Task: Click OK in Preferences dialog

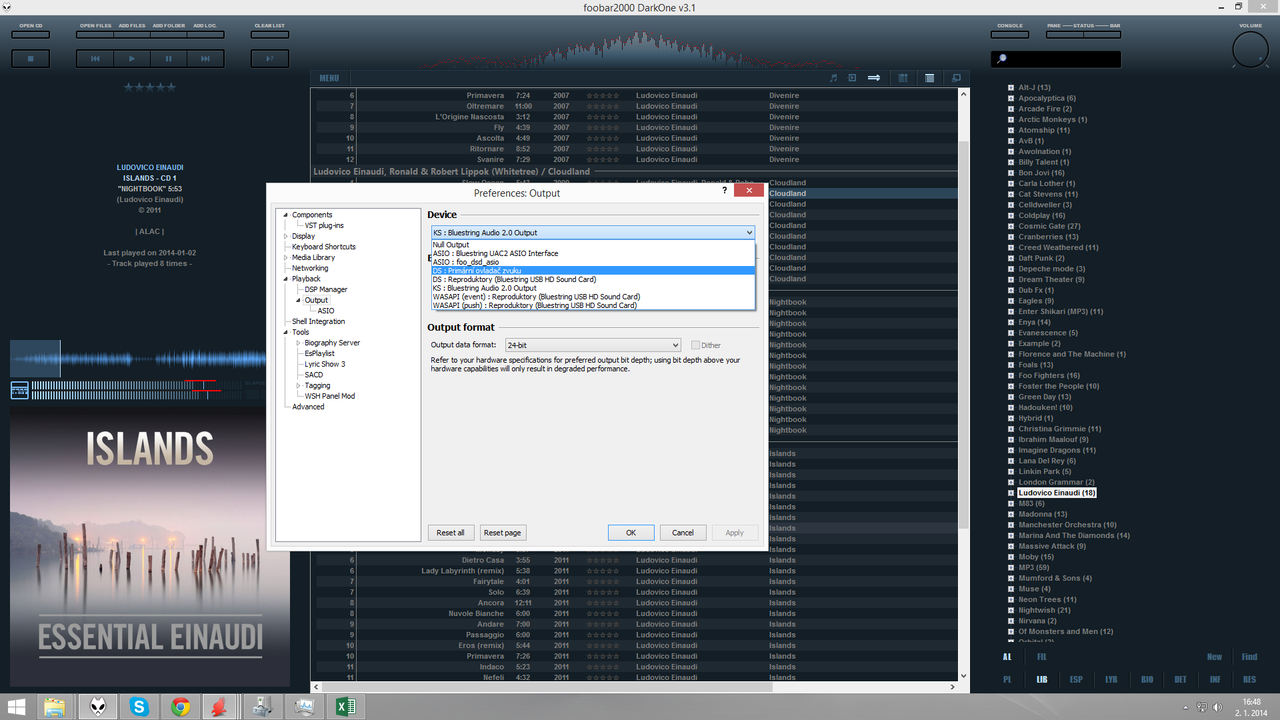Action: pyautogui.click(x=631, y=533)
